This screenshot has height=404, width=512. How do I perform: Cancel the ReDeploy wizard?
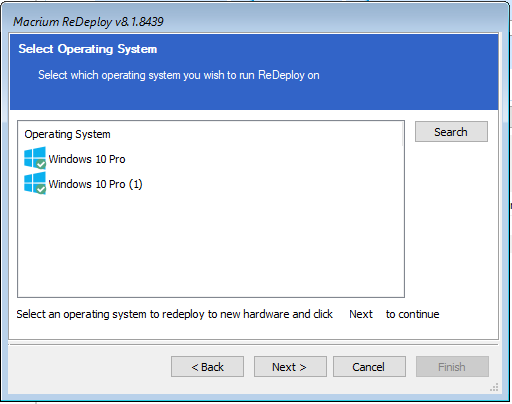click(369, 367)
